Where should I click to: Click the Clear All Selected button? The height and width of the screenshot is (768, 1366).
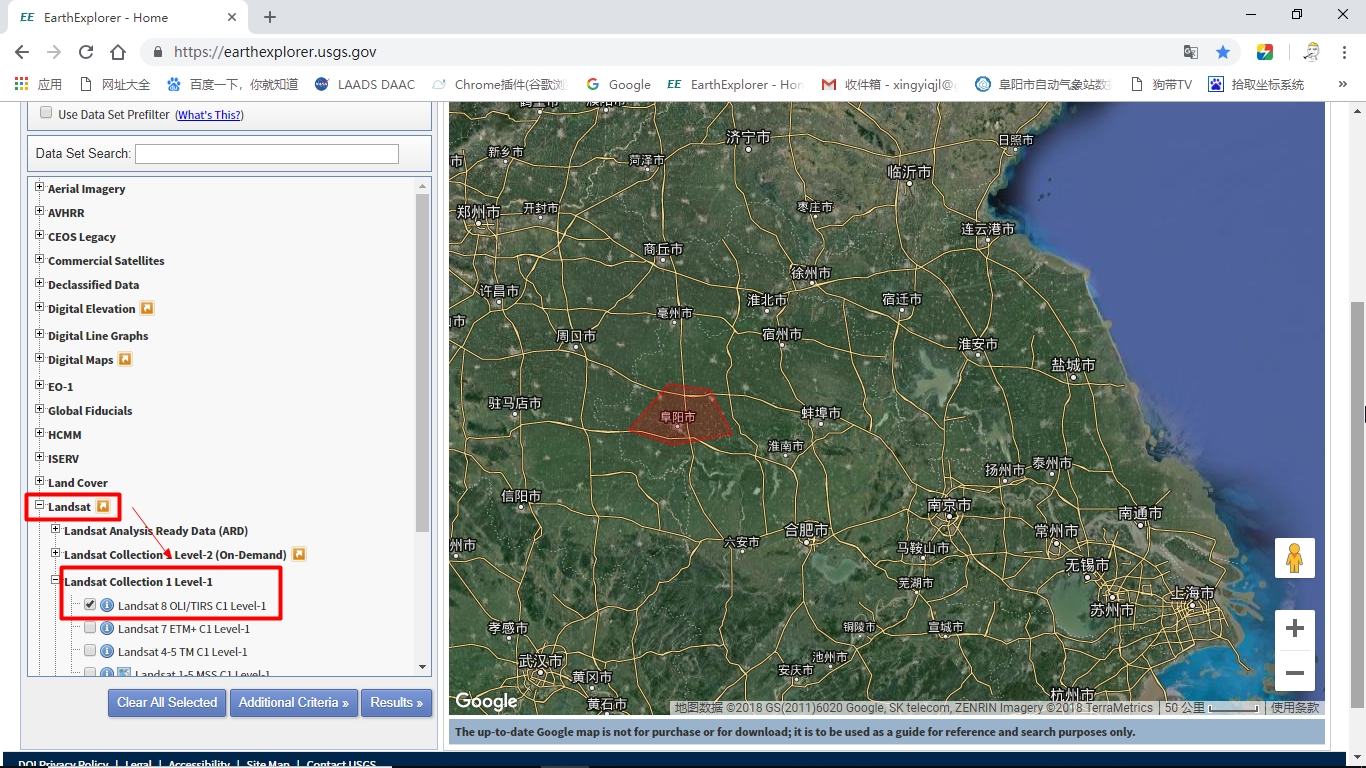click(167, 703)
